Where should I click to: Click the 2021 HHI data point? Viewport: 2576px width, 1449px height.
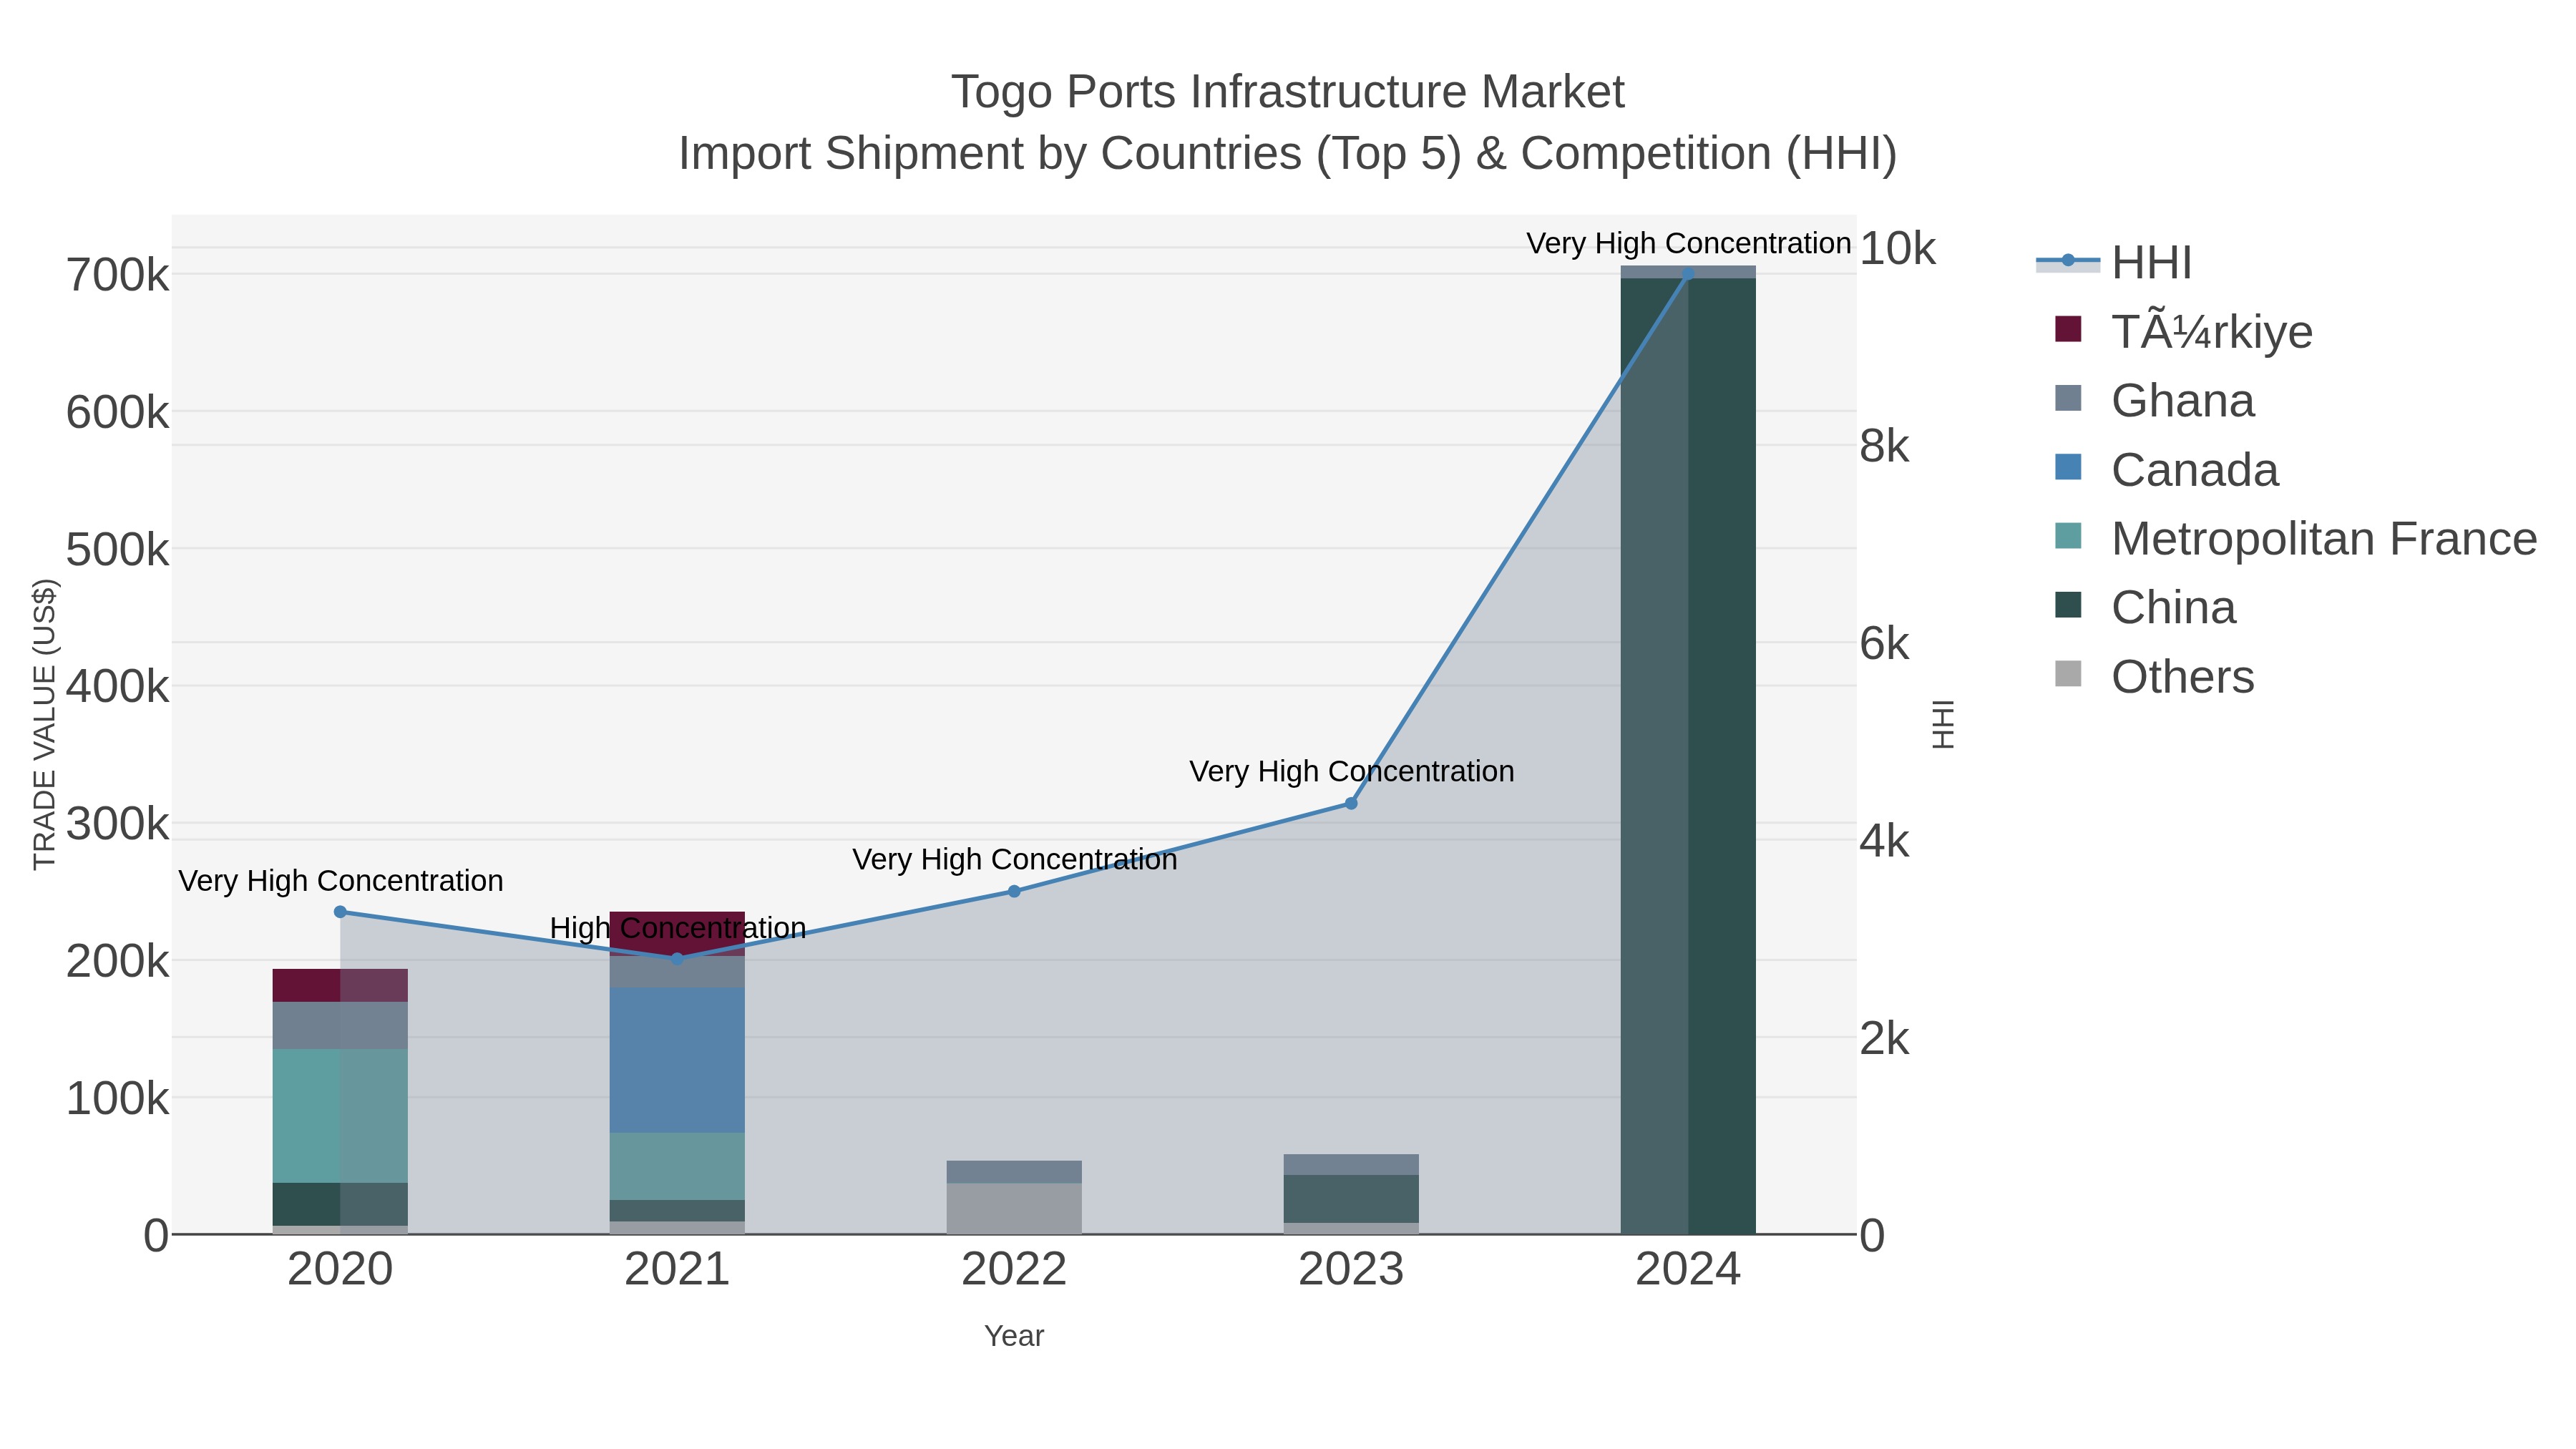pos(677,959)
